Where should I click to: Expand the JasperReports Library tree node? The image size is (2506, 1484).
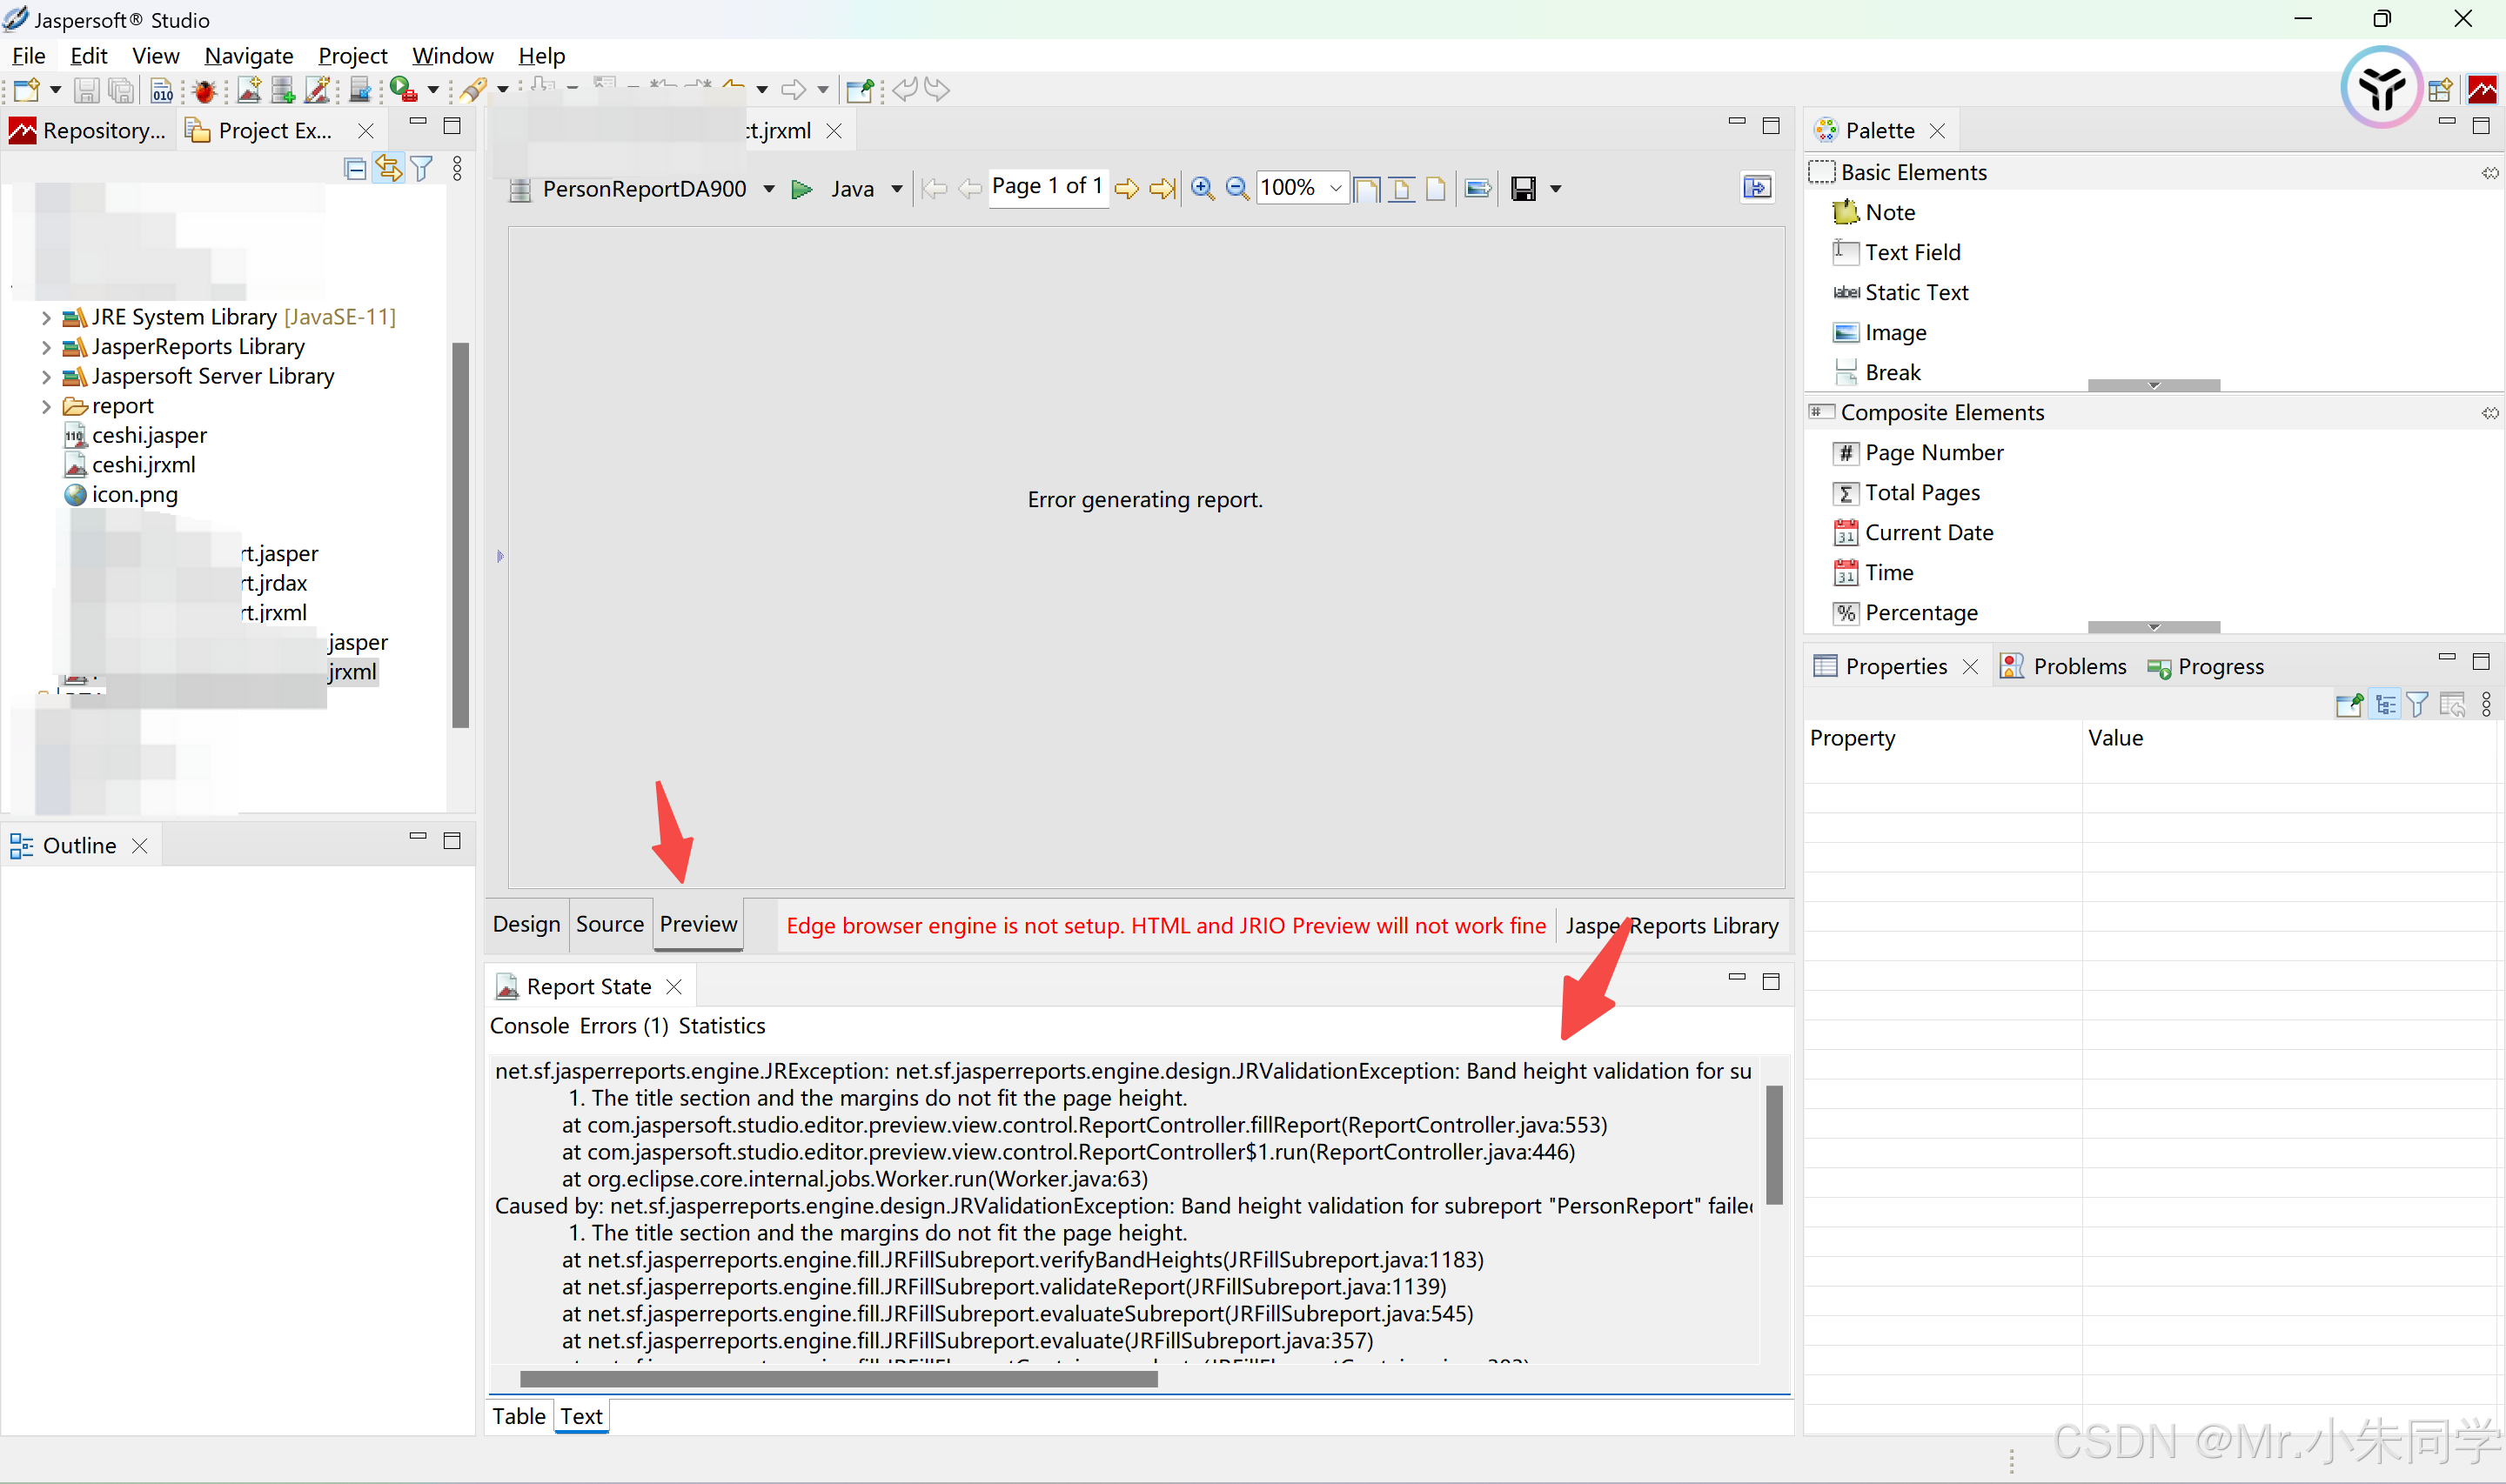46,347
